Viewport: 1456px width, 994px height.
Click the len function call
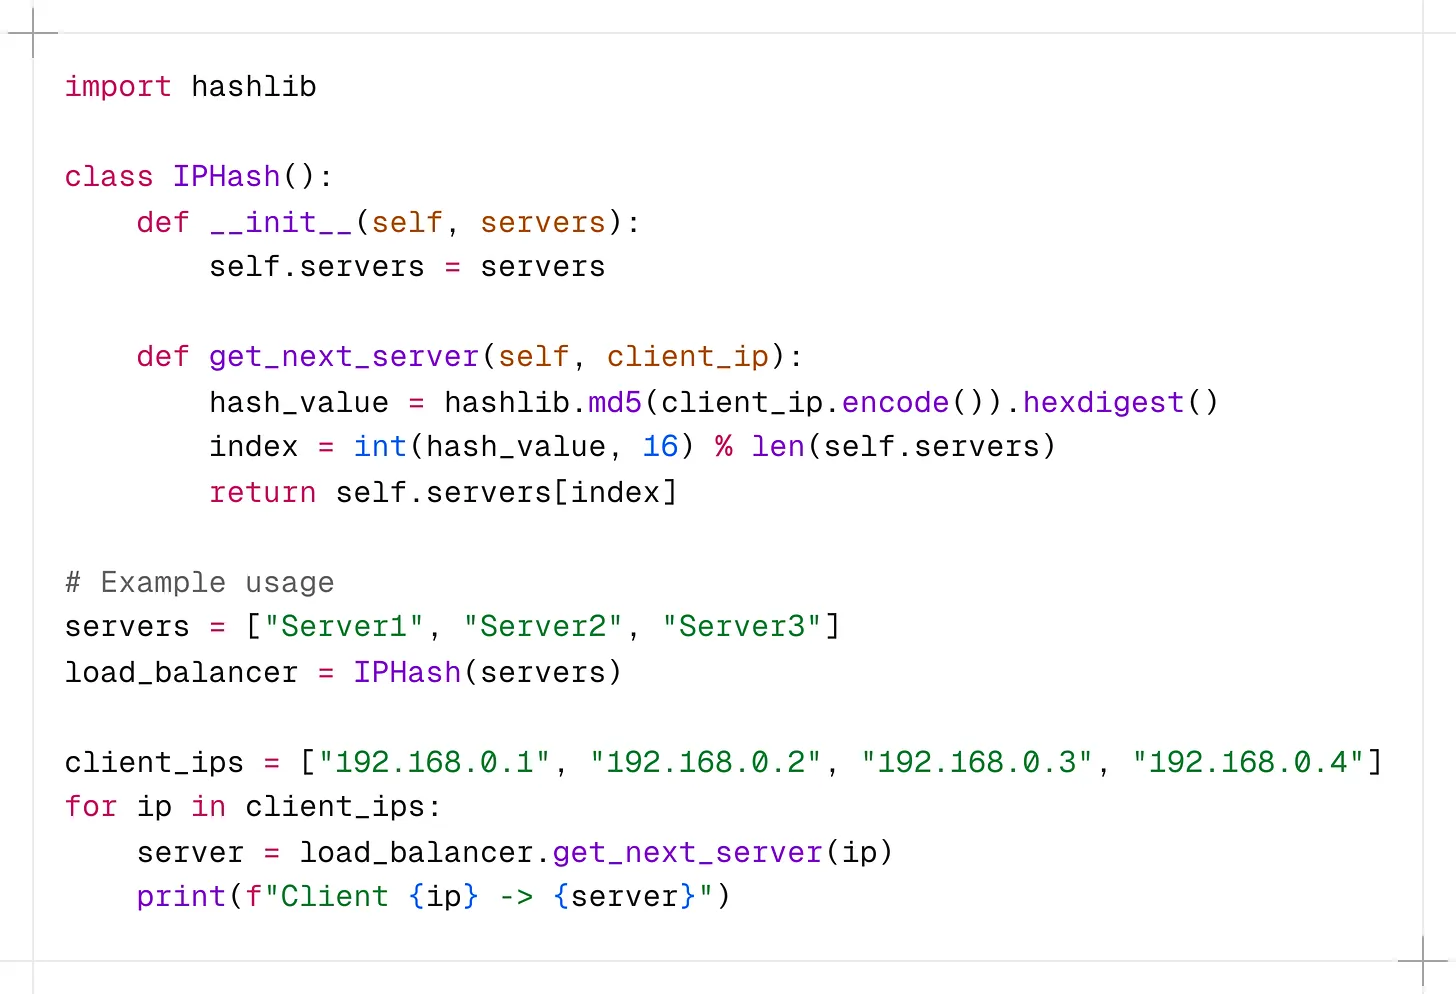[778, 447]
